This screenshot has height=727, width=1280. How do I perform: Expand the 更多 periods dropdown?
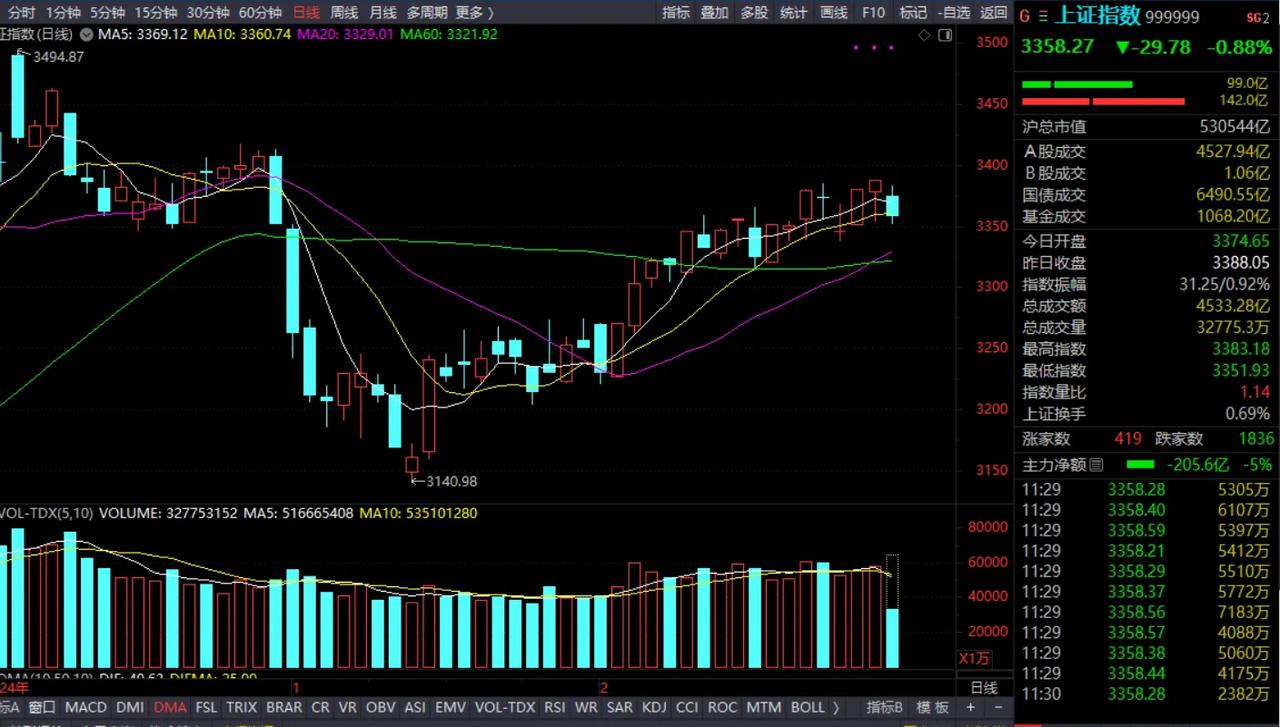[474, 13]
